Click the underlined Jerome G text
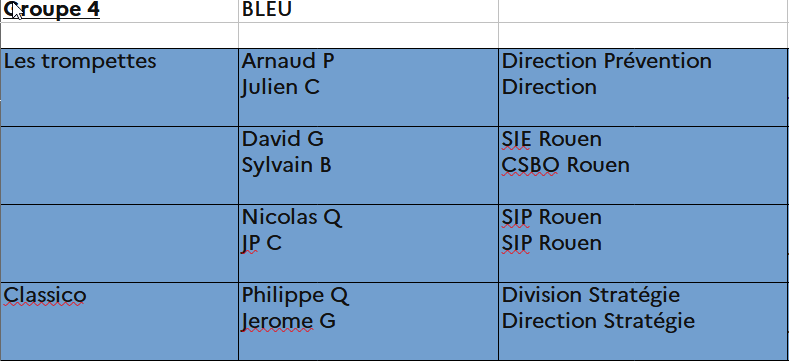This screenshot has width=789, height=361. coord(289,322)
